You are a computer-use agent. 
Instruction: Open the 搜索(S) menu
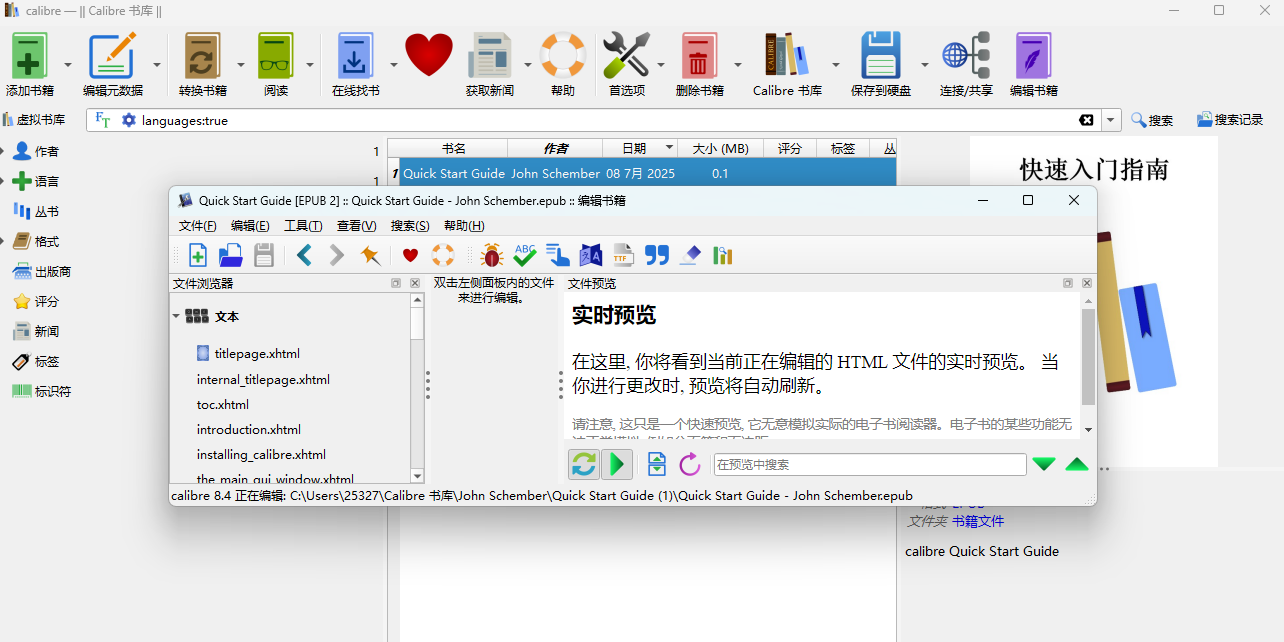coord(410,226)
